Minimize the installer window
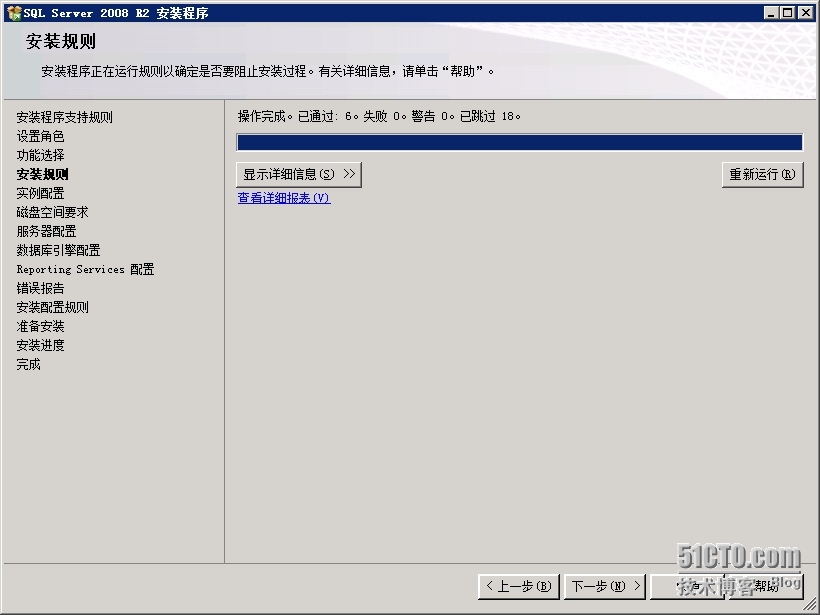Viewport: 820px width, 615px height. click(x=771, y=13)
